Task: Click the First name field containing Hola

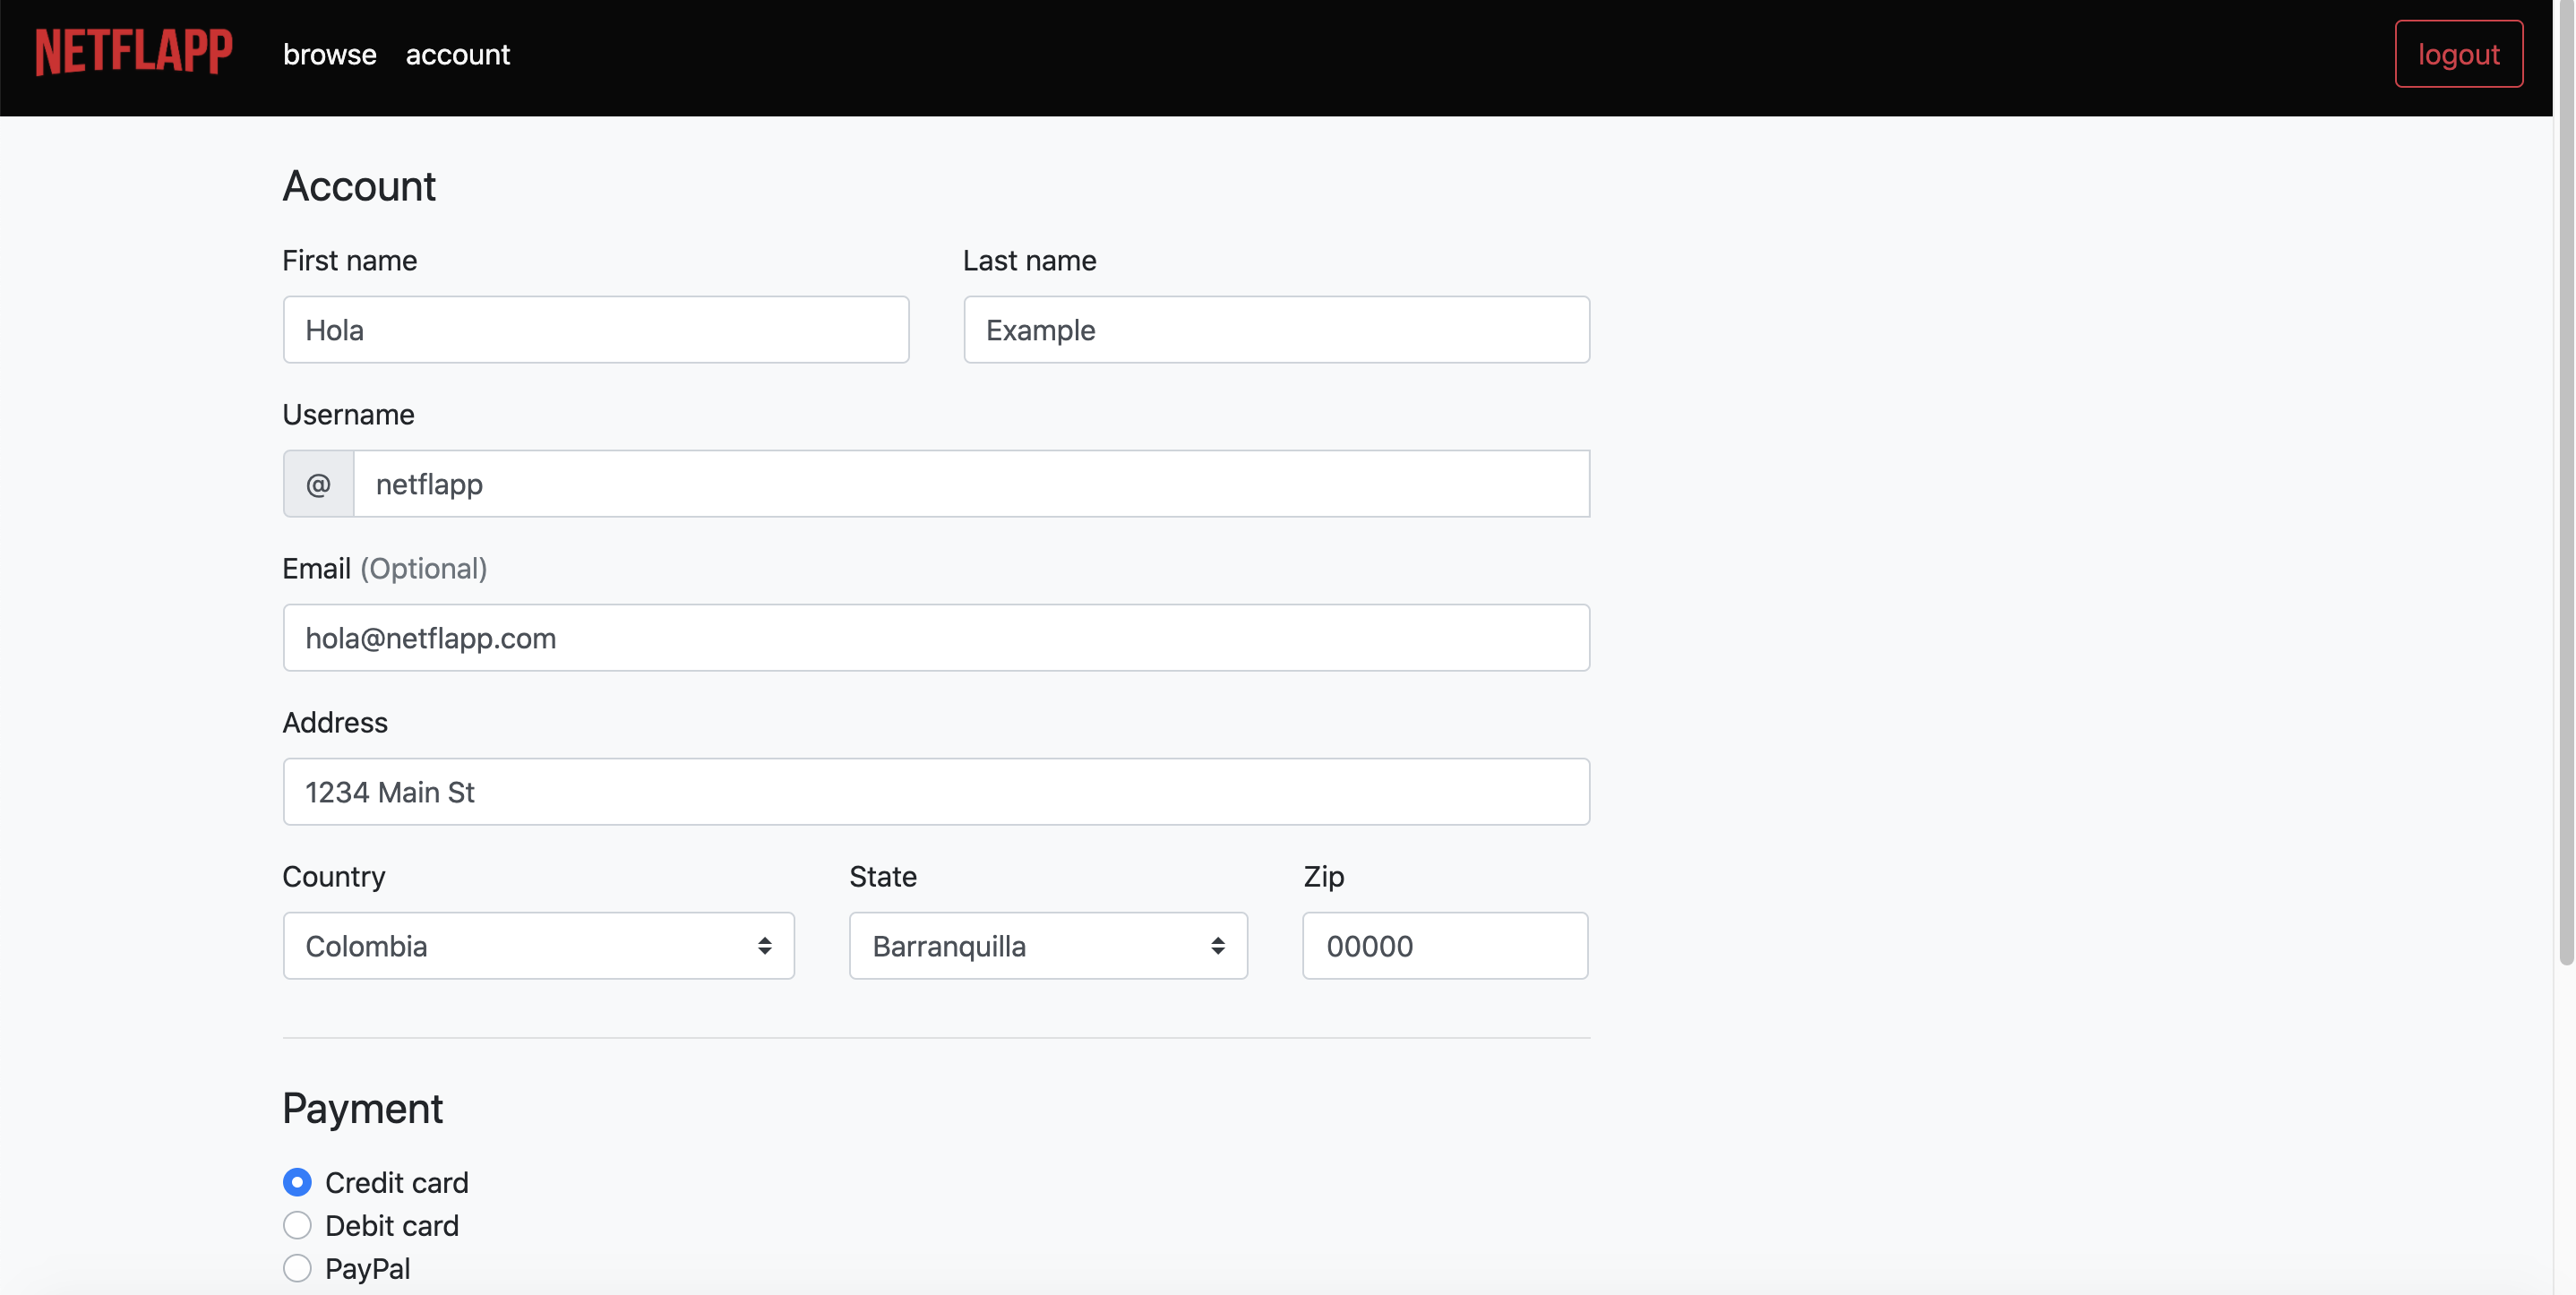Action: coord(596,330)
